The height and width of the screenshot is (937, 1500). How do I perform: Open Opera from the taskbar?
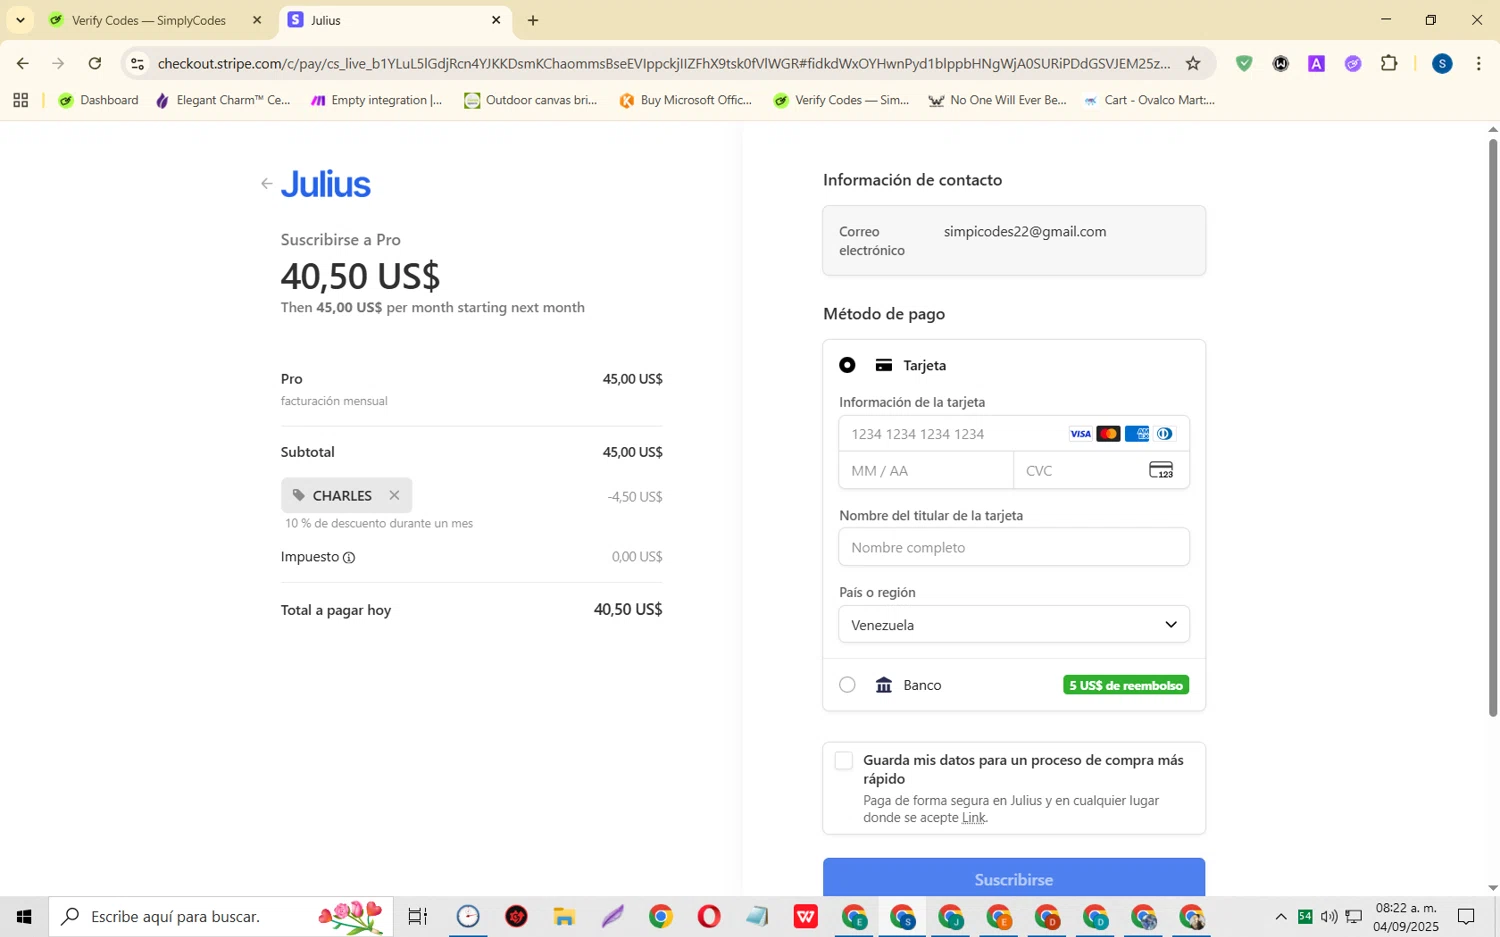click(709, 916)
